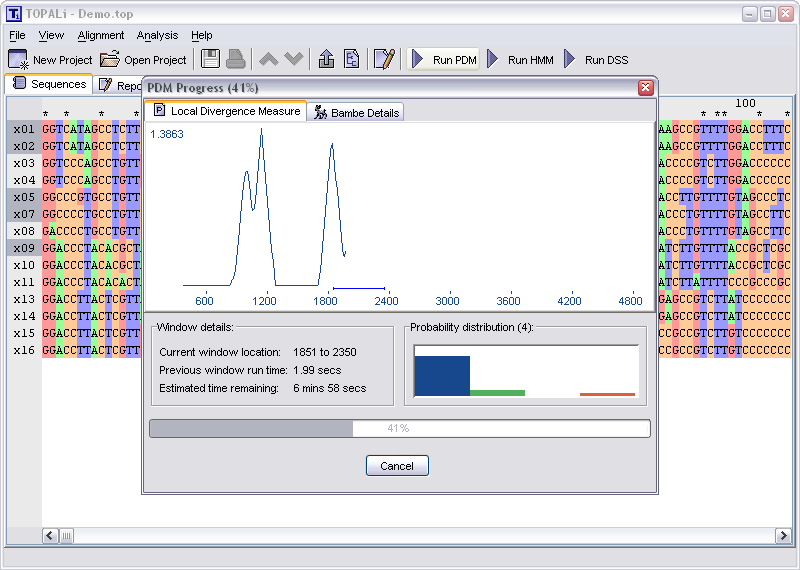Click the green probability distribution bar
Image resolution: width=800 pixels, height=570 pixels.
point(497,393)
